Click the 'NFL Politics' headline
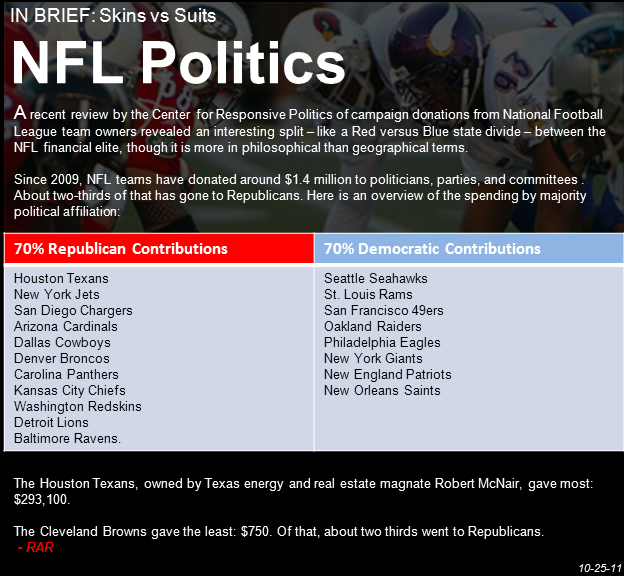The height and width of the screenshot is (576, 624). tap(179, 62)
